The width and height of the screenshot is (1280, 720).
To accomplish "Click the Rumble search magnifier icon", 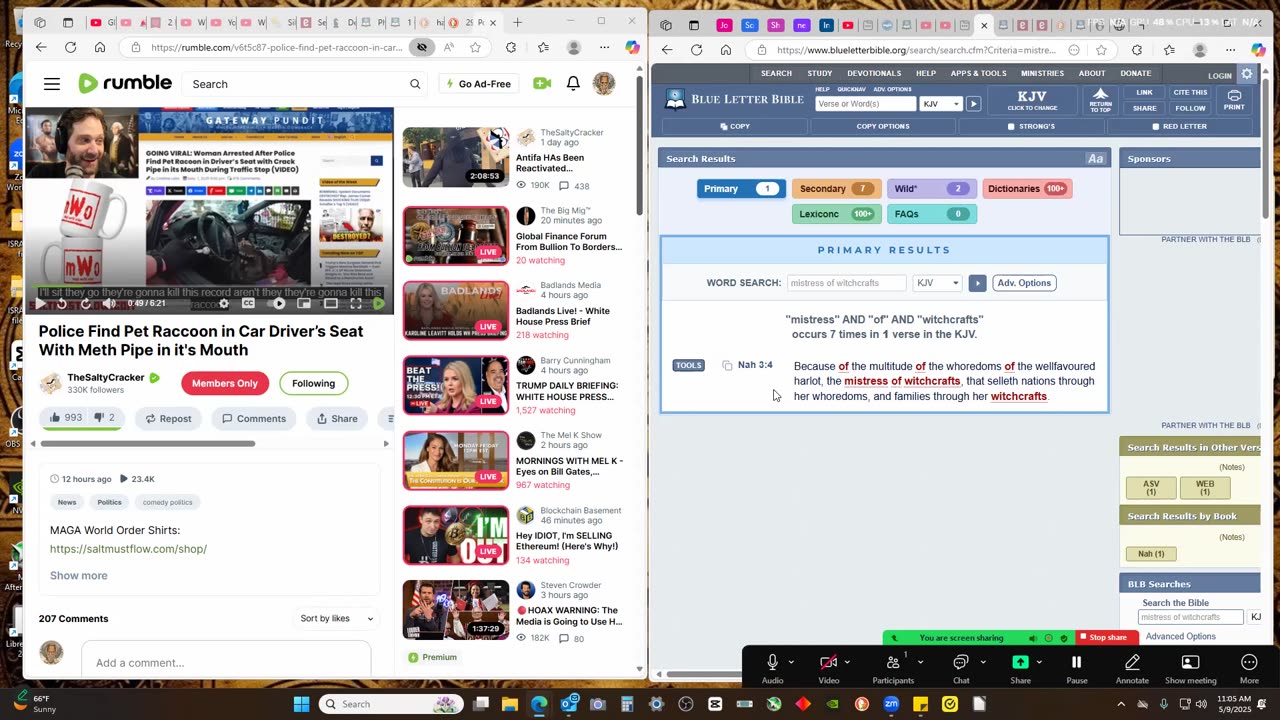I will [x=415, y=84].
